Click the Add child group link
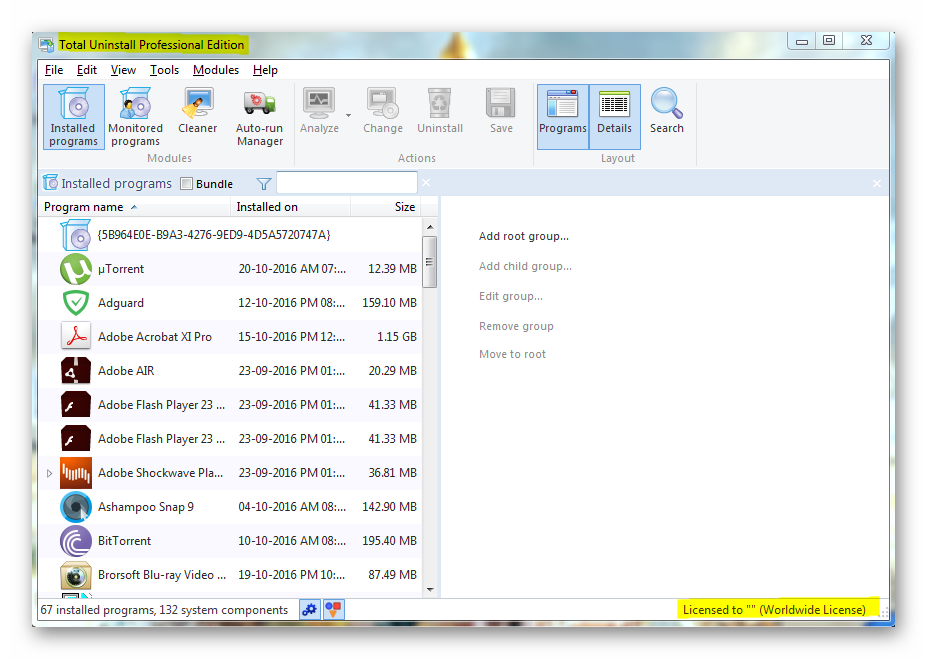This screenshot has height=659, width=927. point(525,266)
